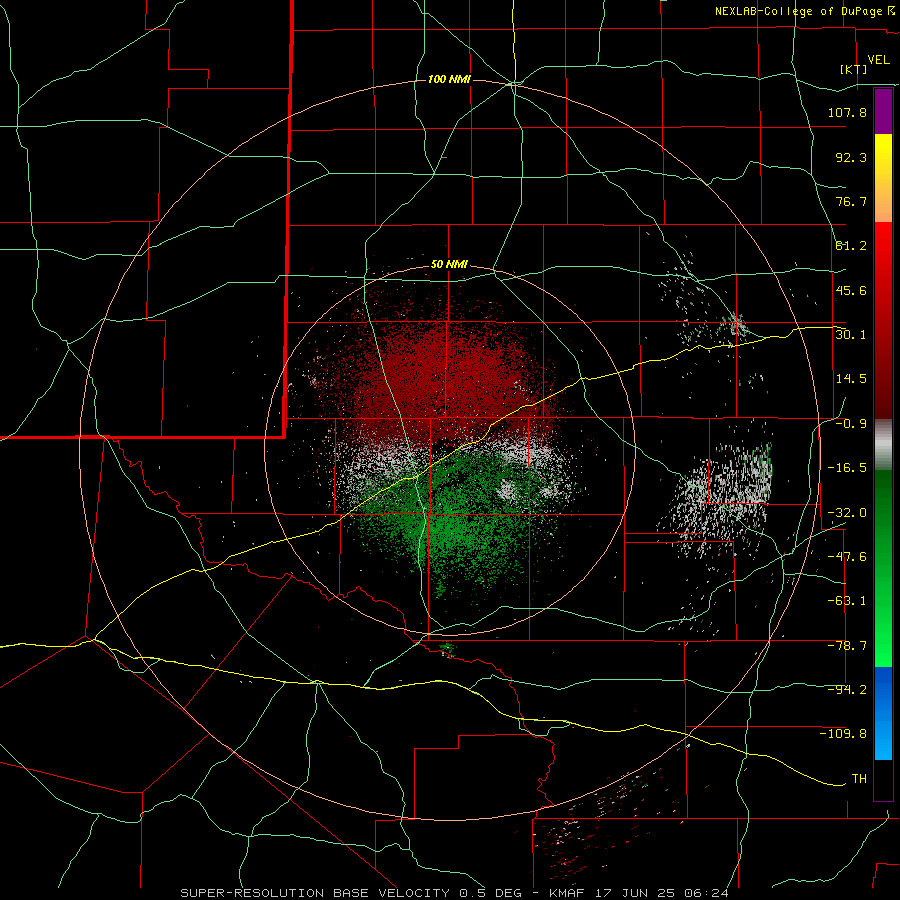Click the 107.8 velocity scale value

pos(847,112)
